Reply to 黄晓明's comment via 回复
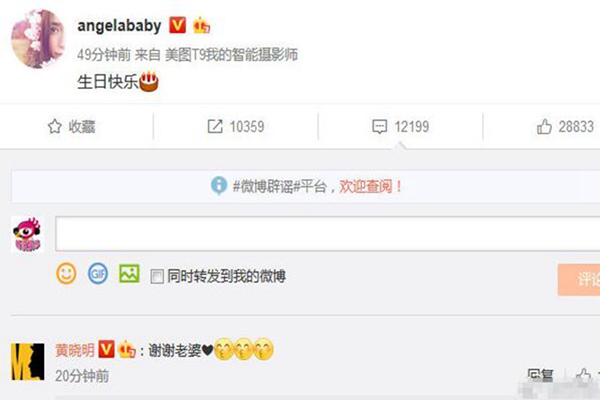The image size is (600, 400). click(x=540, y=375)
